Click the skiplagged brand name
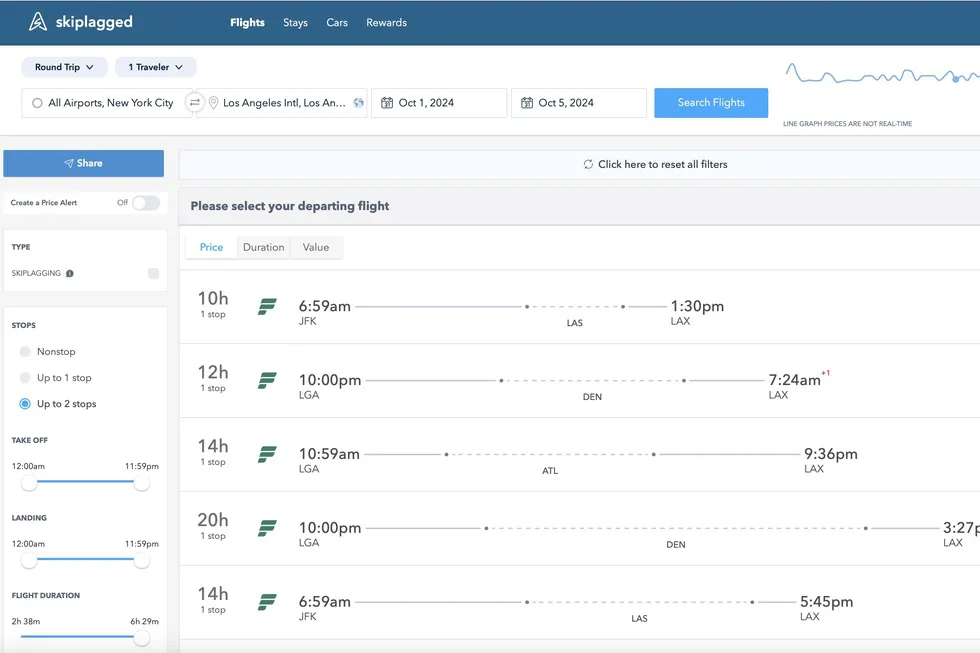The width and height of the screenshot is (980, 653). click(94, 22)
